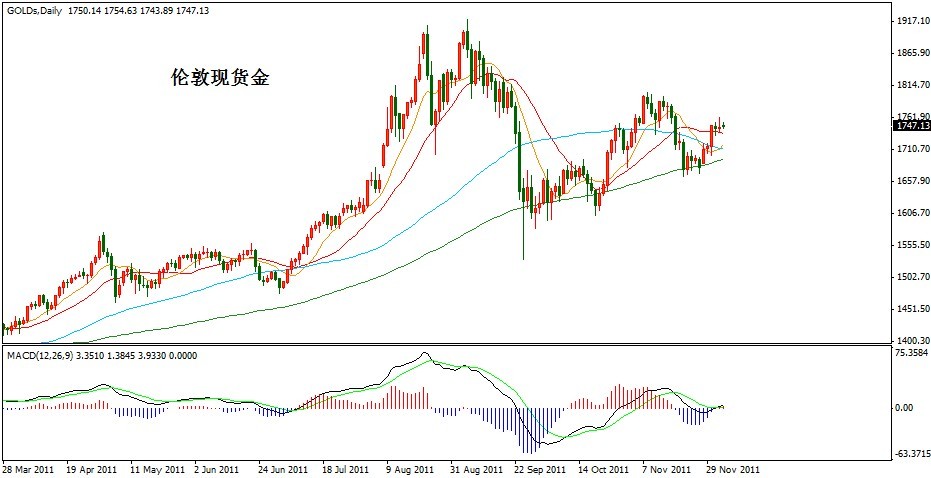Viewport: 931px width, 478px height.
Task: Click the 2 Jun 2011 date label
Action: click(x=218, y=468)
